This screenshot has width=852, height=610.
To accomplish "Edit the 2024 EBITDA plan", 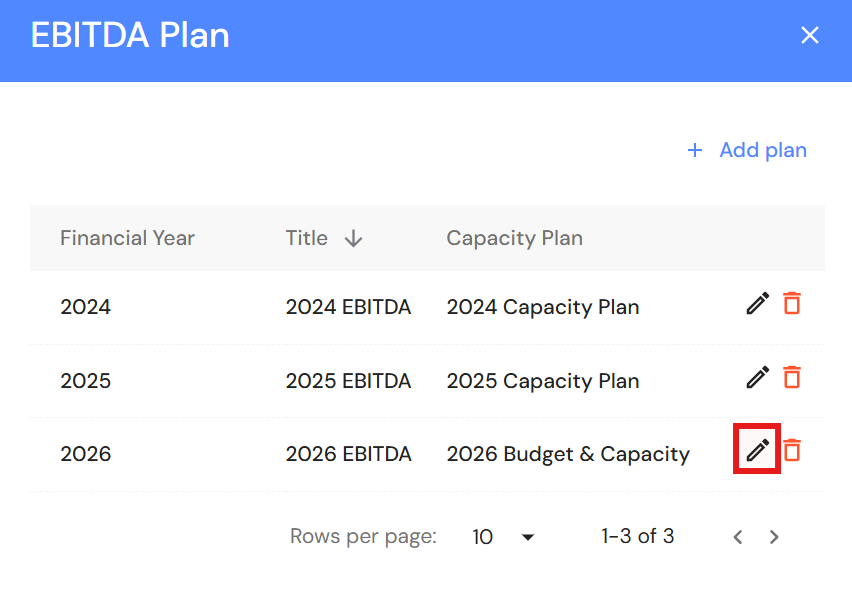I will pos(757,304).
